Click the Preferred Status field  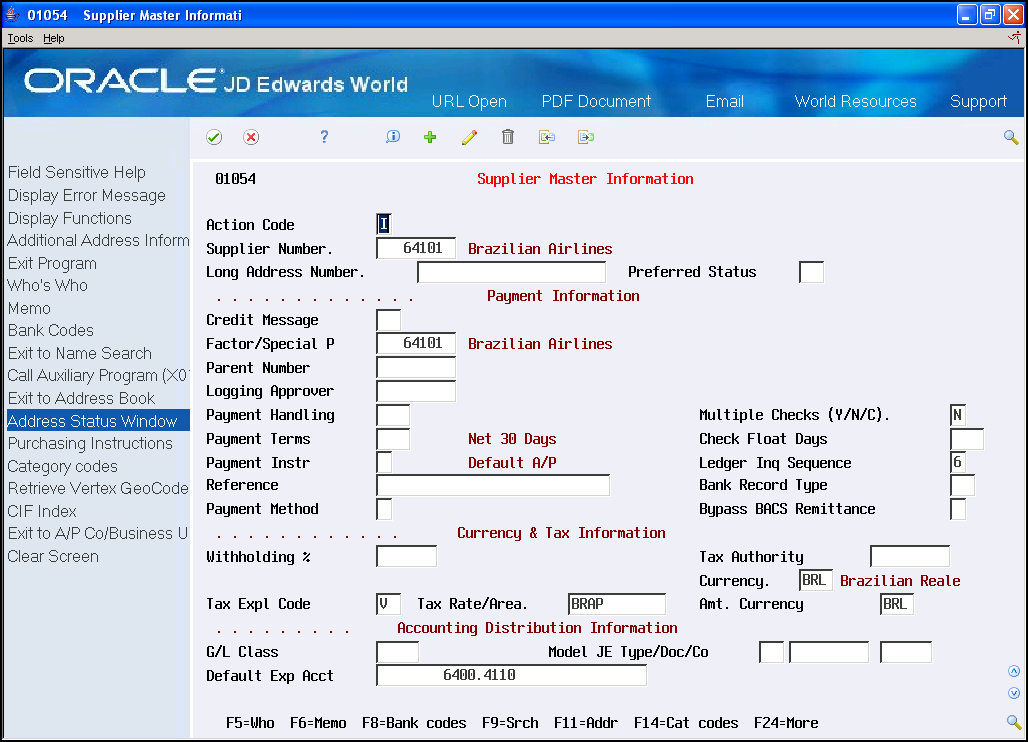click(811, 272)
